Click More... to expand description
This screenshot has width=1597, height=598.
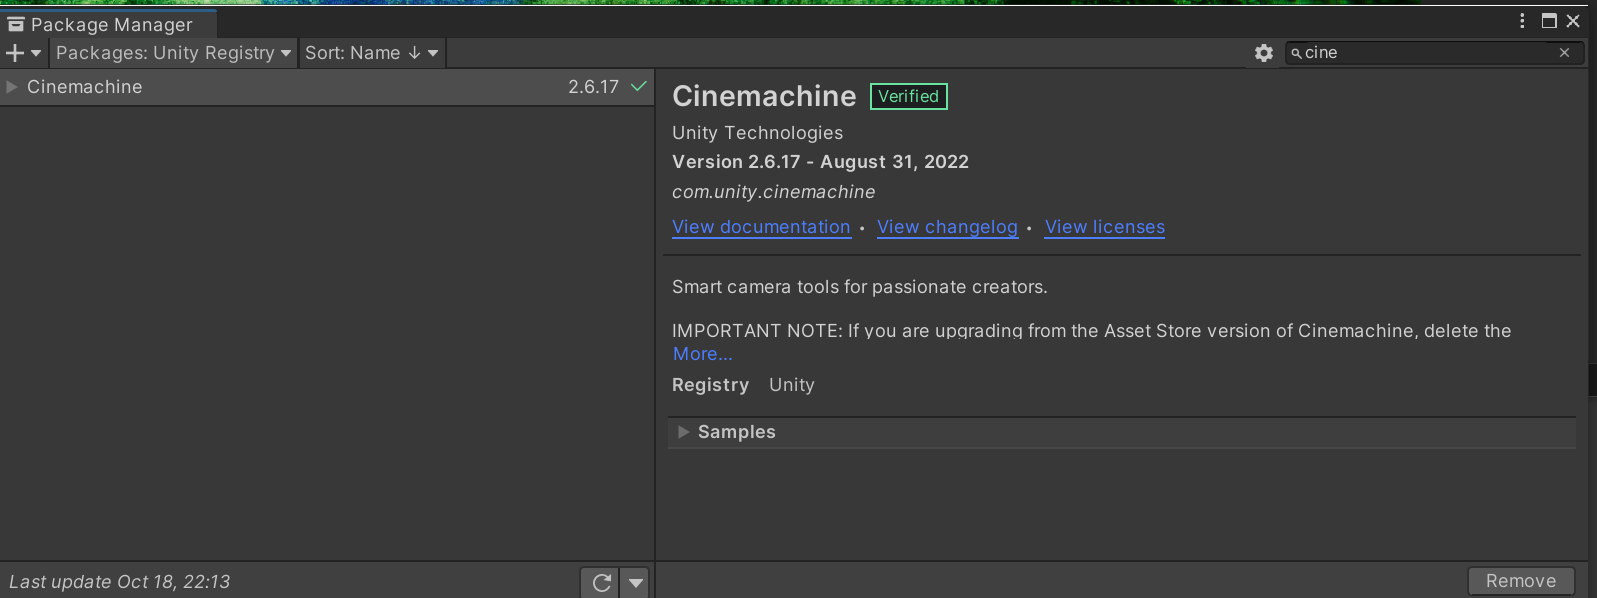click(702, 354)
